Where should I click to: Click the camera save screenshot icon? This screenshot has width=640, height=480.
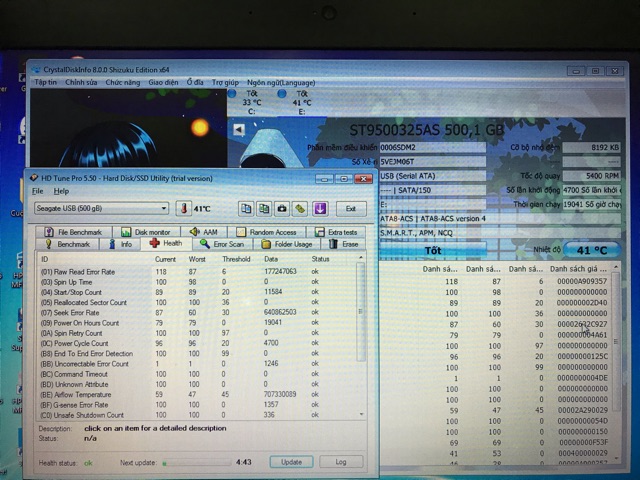point(282,208)
